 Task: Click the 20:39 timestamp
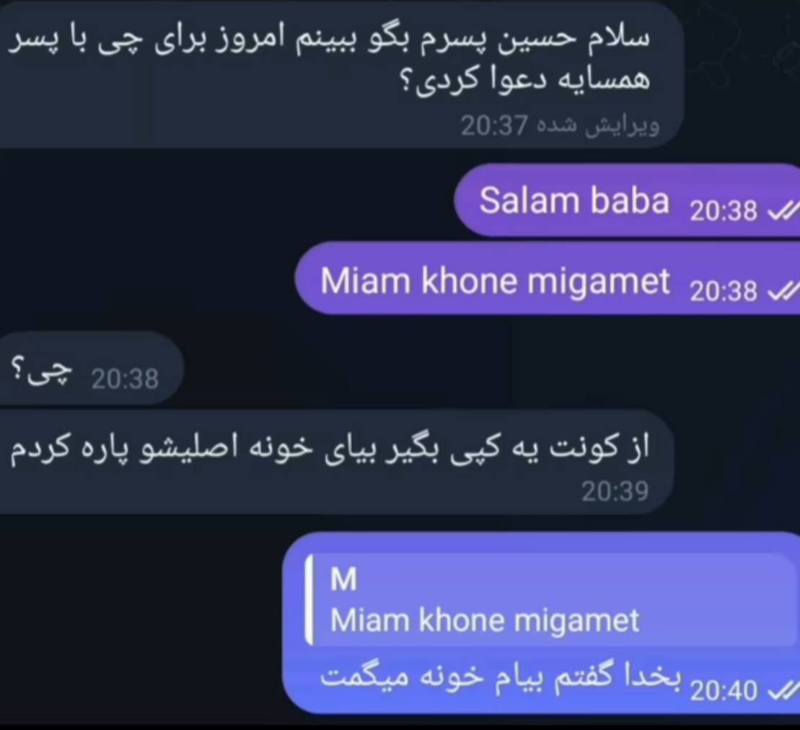(615, 491)
